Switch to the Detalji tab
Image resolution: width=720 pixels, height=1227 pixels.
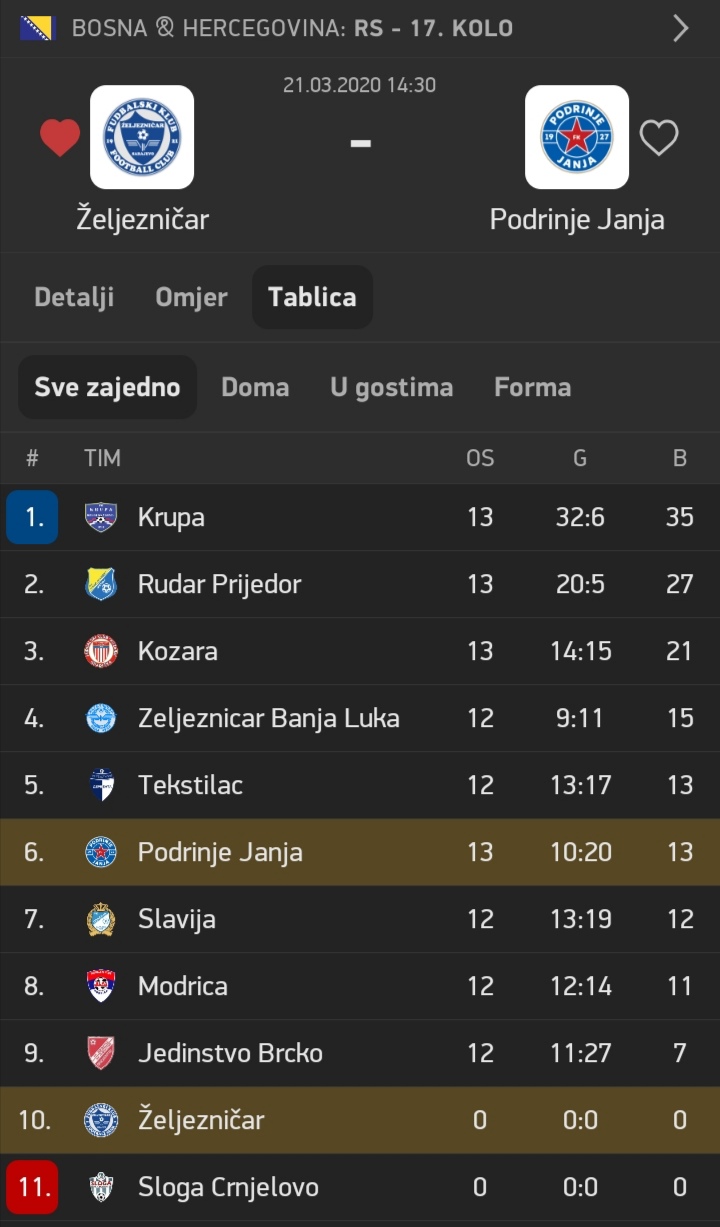(74, 297)
